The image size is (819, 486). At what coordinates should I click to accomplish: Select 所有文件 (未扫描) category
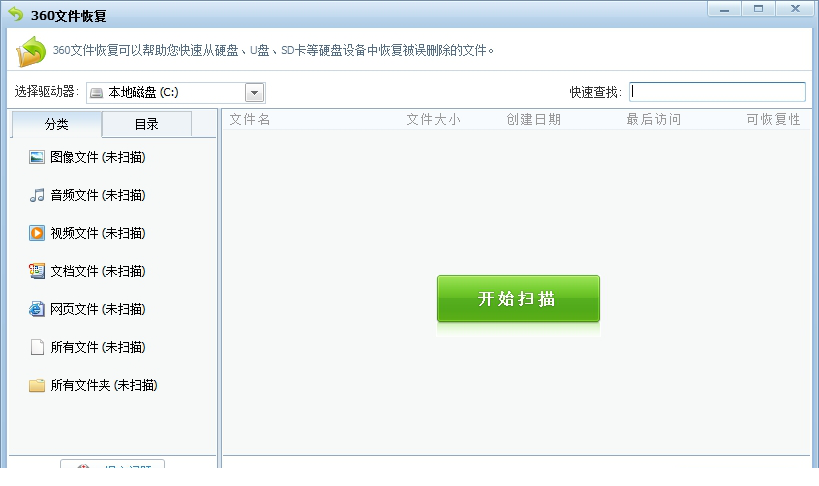pos(98,348)
